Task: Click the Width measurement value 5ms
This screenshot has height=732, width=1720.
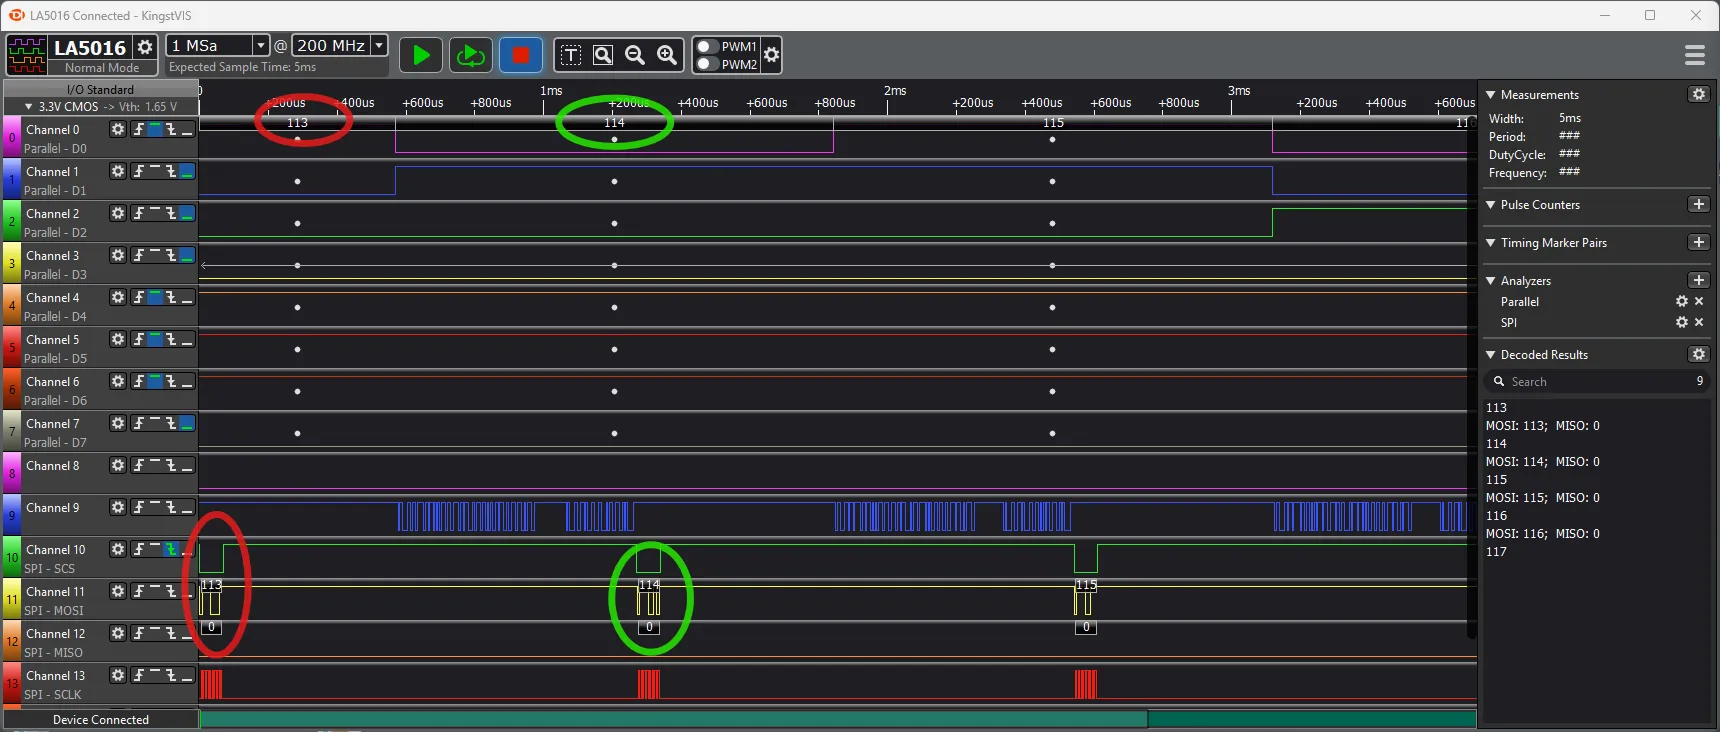Action: tap(1569, 118)
